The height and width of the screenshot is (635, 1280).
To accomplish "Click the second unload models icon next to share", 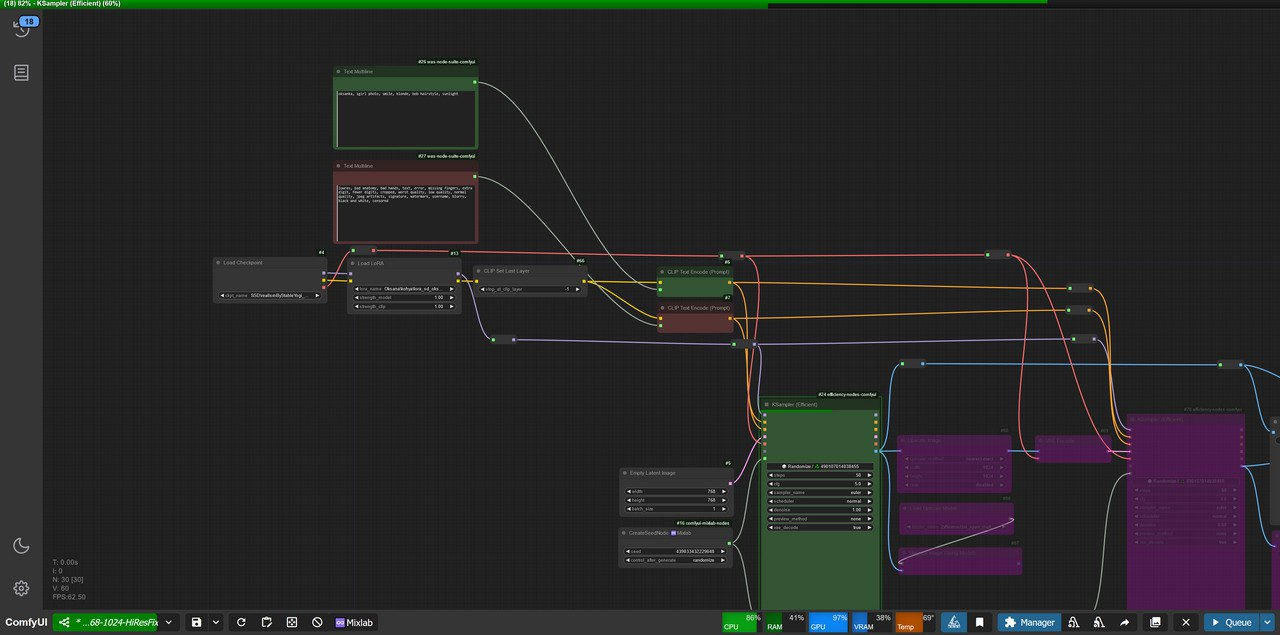I will [x=1099, y=622].
